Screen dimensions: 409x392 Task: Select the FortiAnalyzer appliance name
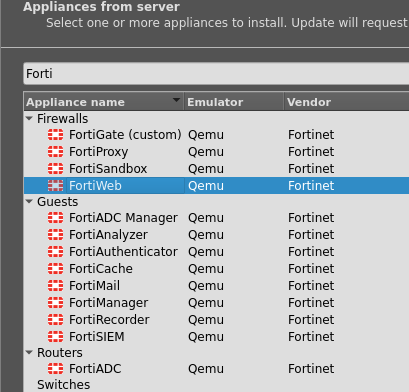(x=108, y=235)
